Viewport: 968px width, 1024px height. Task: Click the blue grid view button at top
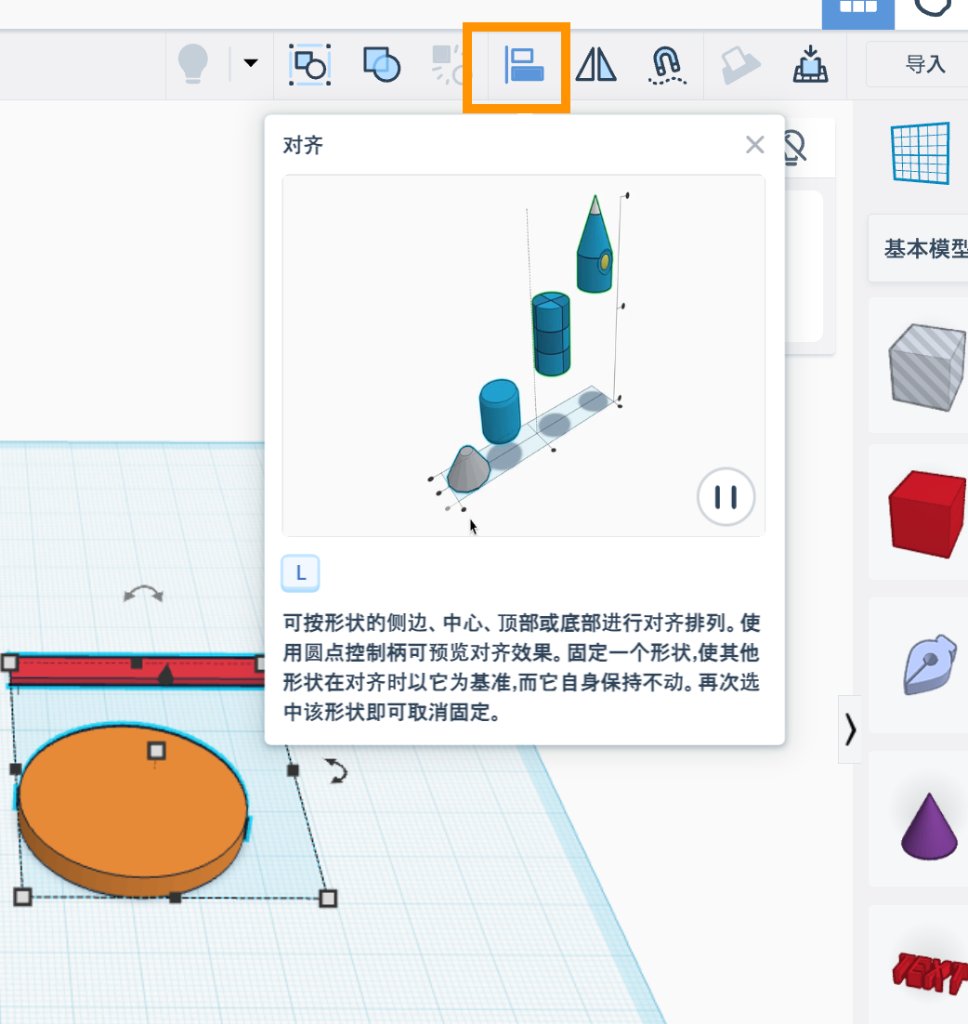tap(858, 13)
